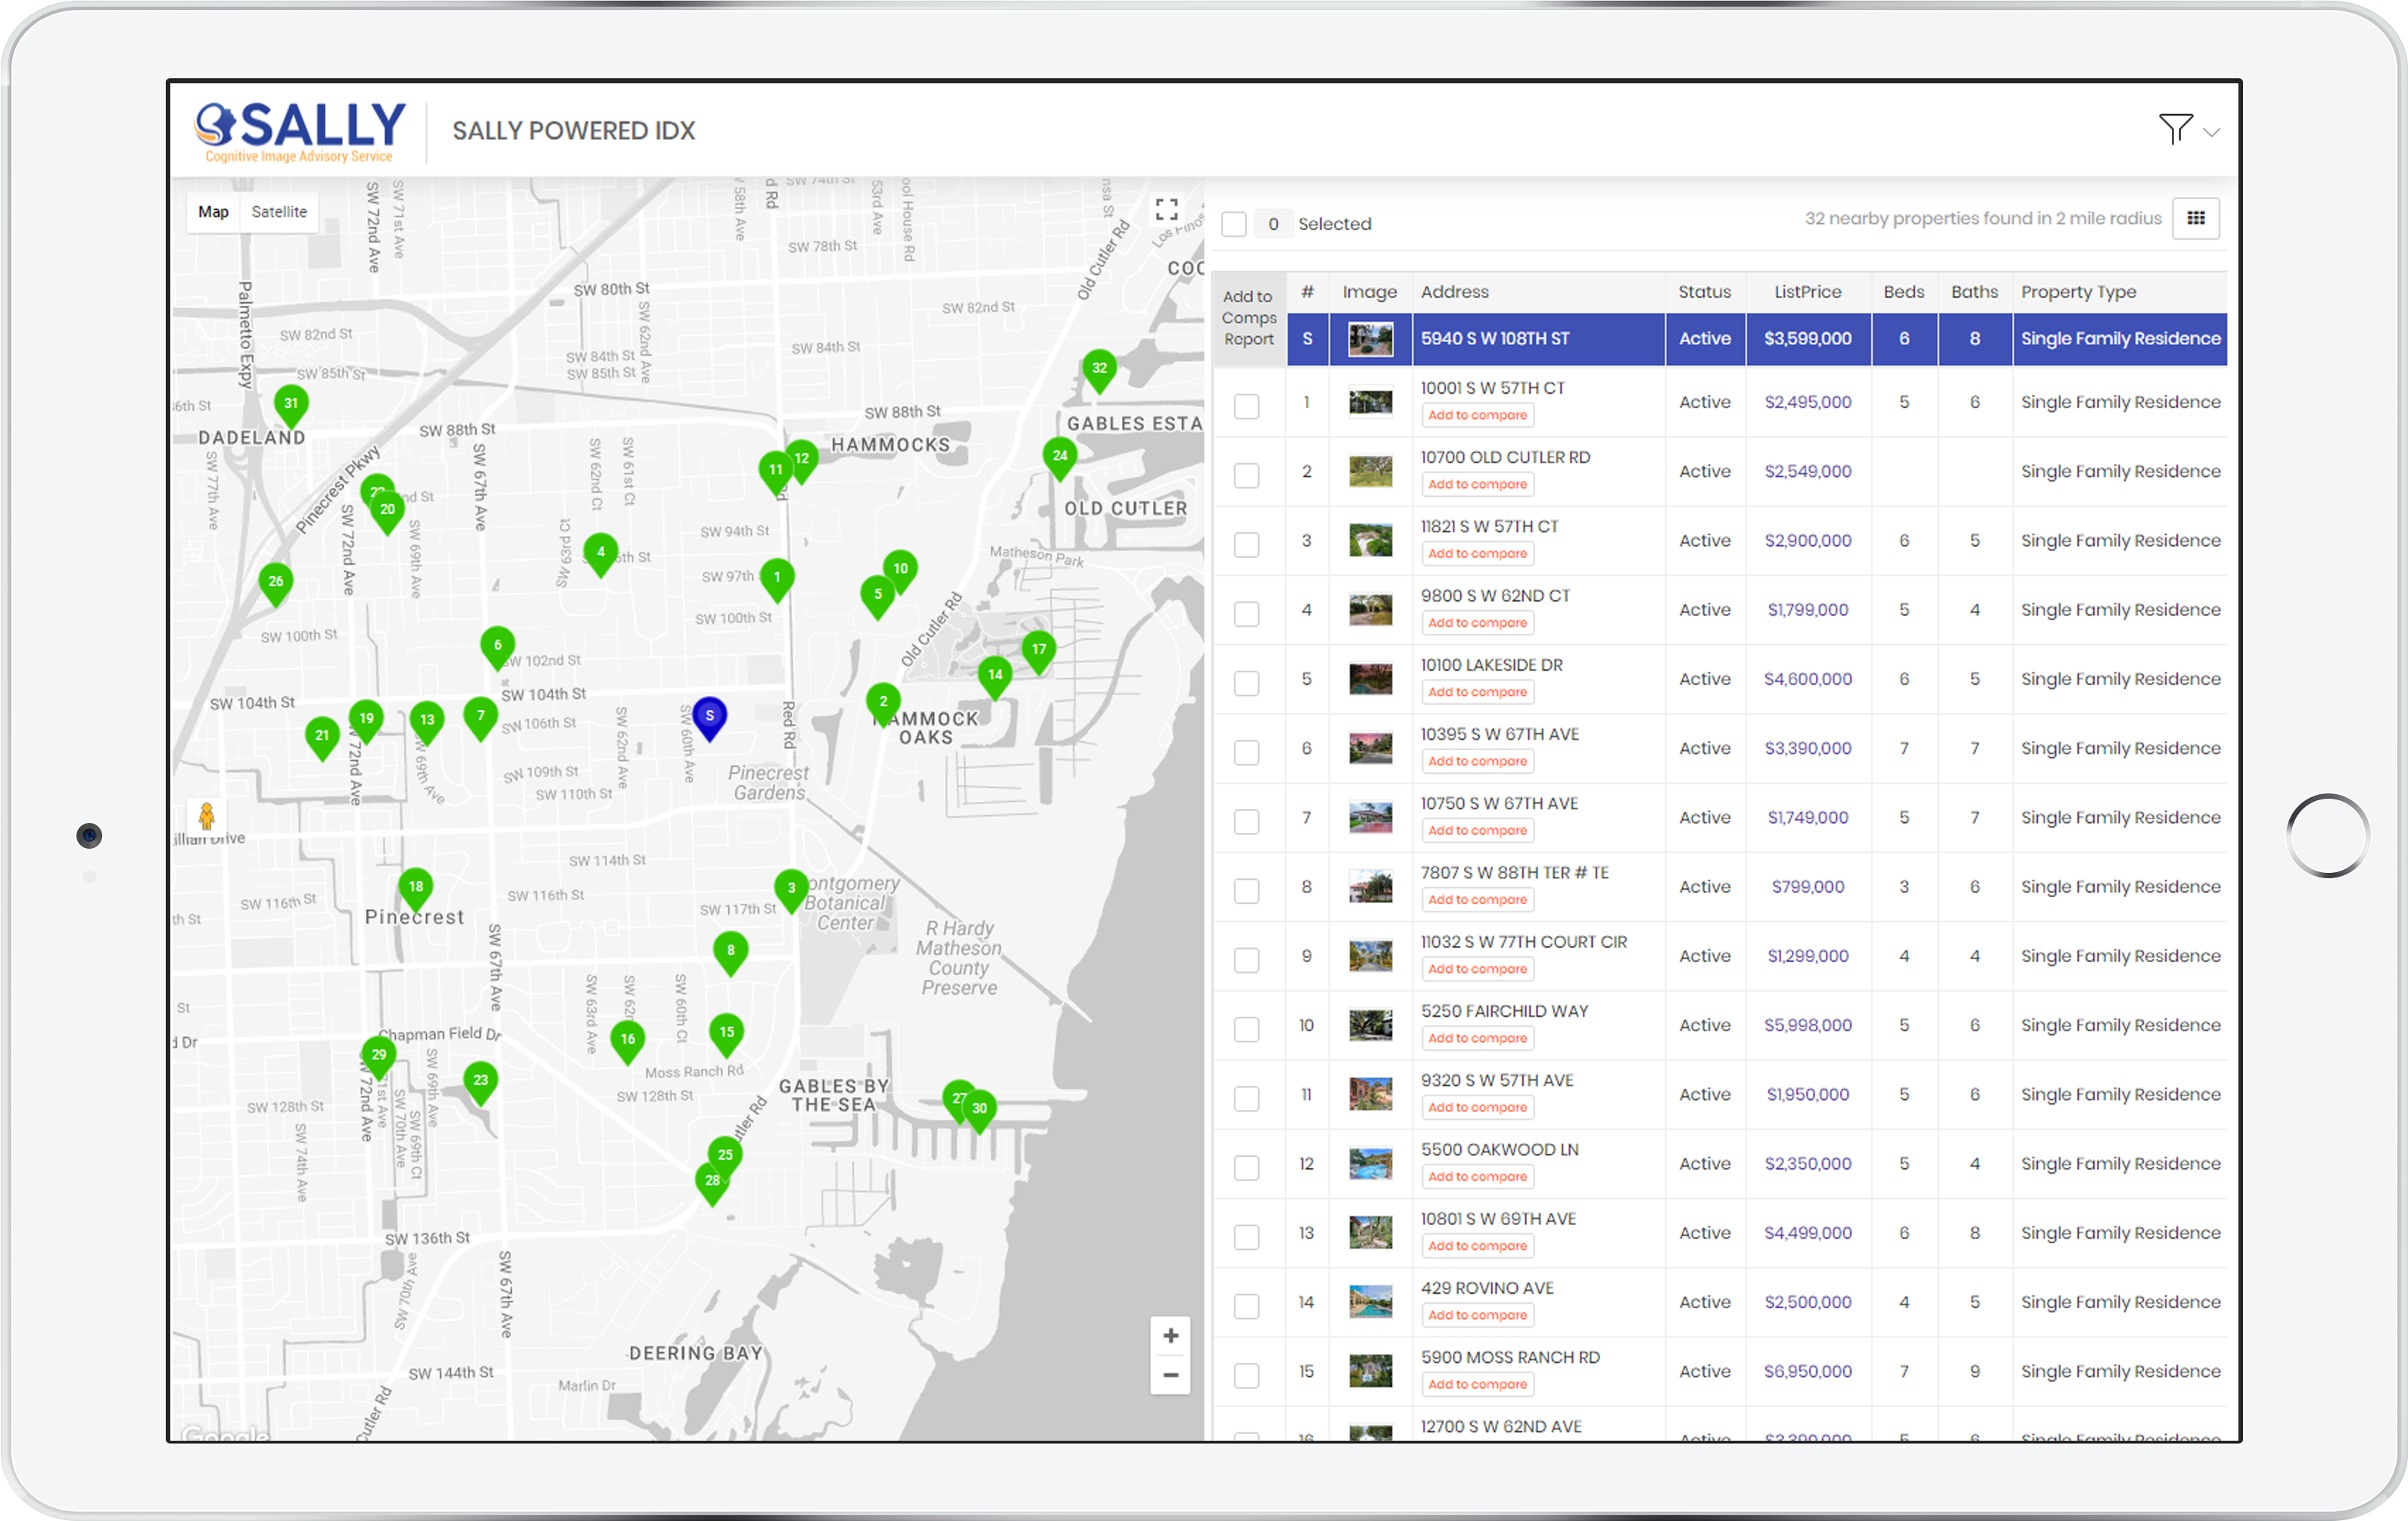
Task: Select the Map view tab
Action: coord(213,212)
